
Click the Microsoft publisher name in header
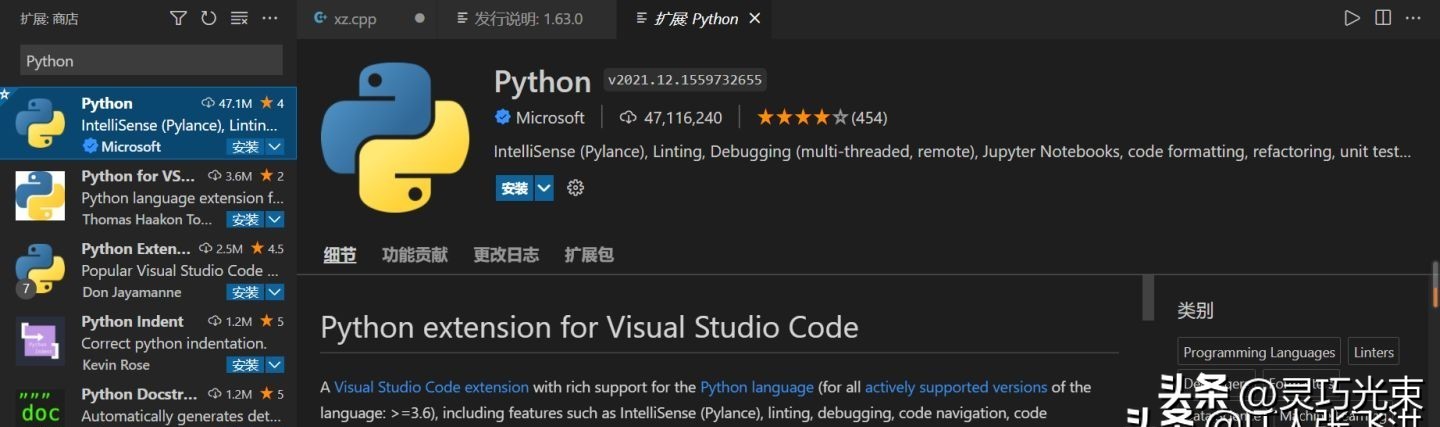[x=550, y=118]
